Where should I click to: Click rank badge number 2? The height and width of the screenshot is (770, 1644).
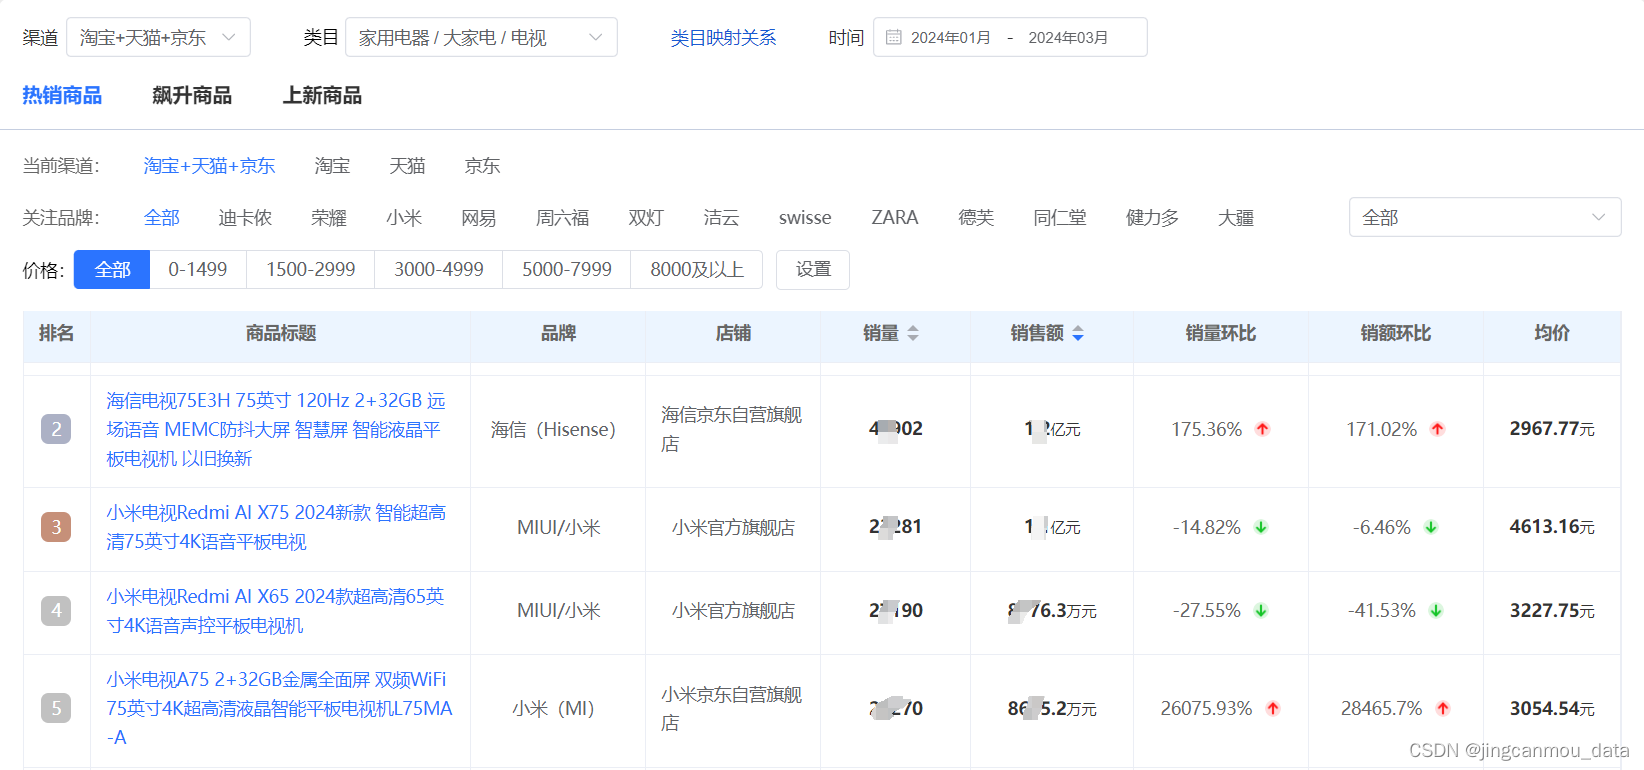coord(56,429)
